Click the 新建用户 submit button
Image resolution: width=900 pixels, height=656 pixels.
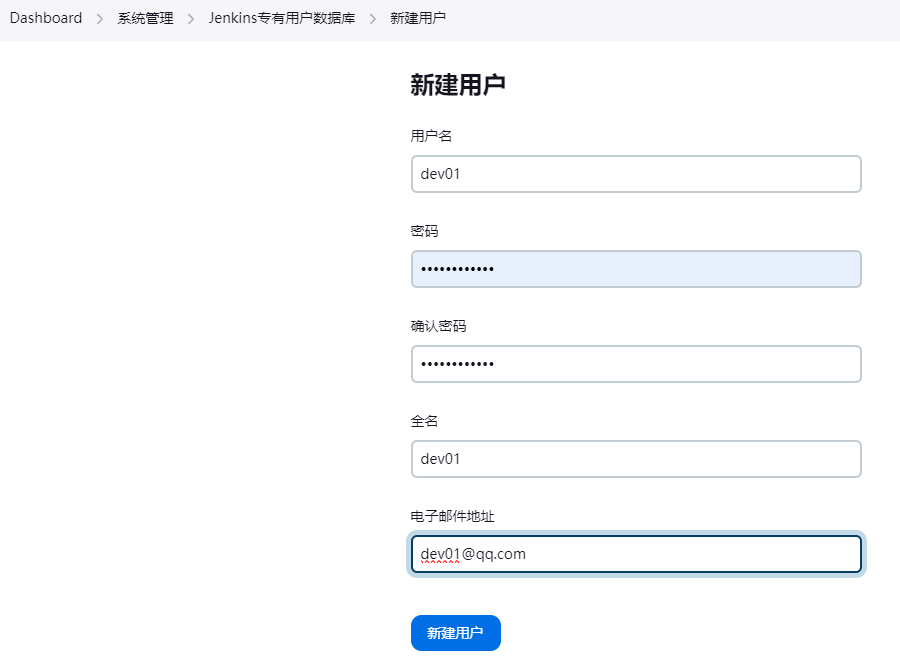tap(455, 632)
